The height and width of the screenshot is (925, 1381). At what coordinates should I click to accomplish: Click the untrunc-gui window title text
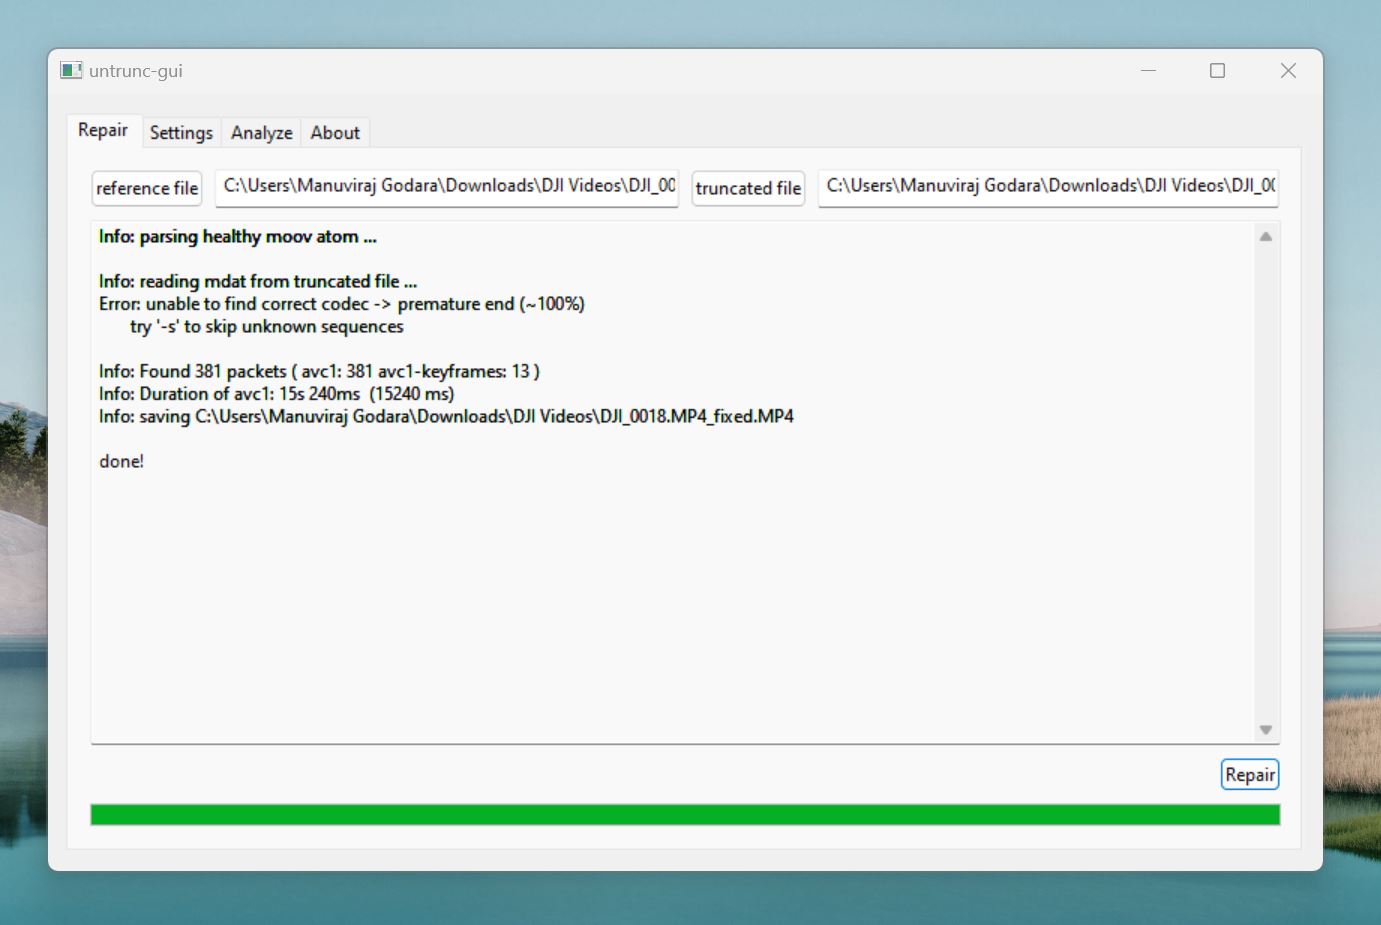tap(136, 71)
